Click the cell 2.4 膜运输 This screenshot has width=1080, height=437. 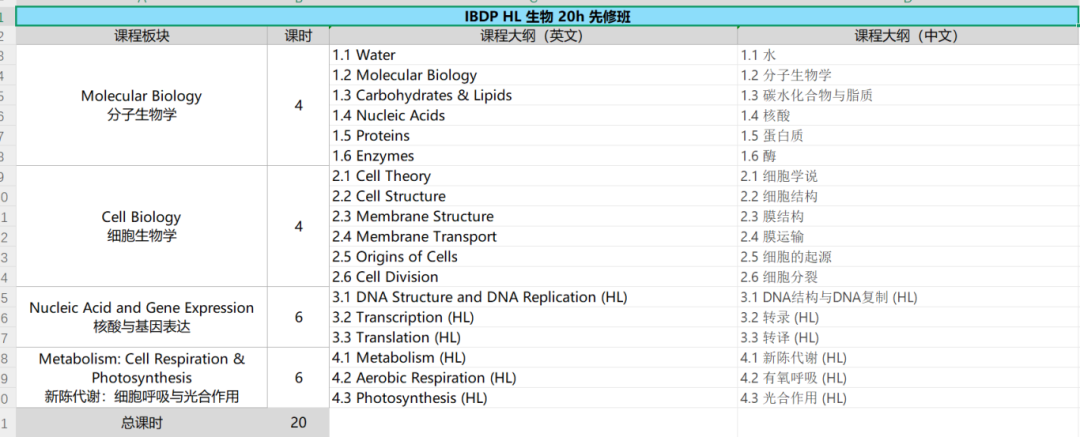908,236
